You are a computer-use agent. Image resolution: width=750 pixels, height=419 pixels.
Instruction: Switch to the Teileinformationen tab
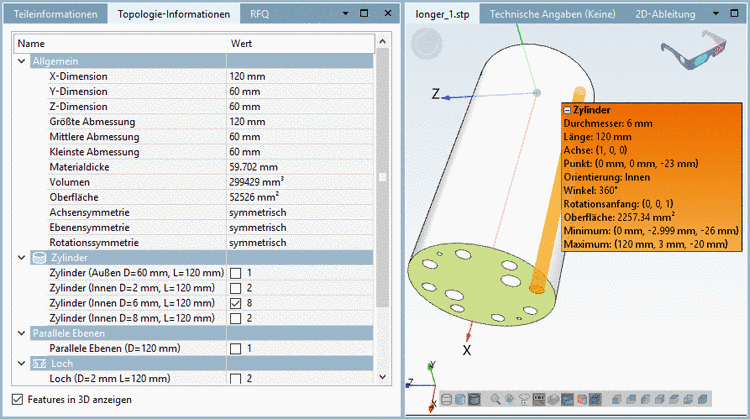point(55,15)
